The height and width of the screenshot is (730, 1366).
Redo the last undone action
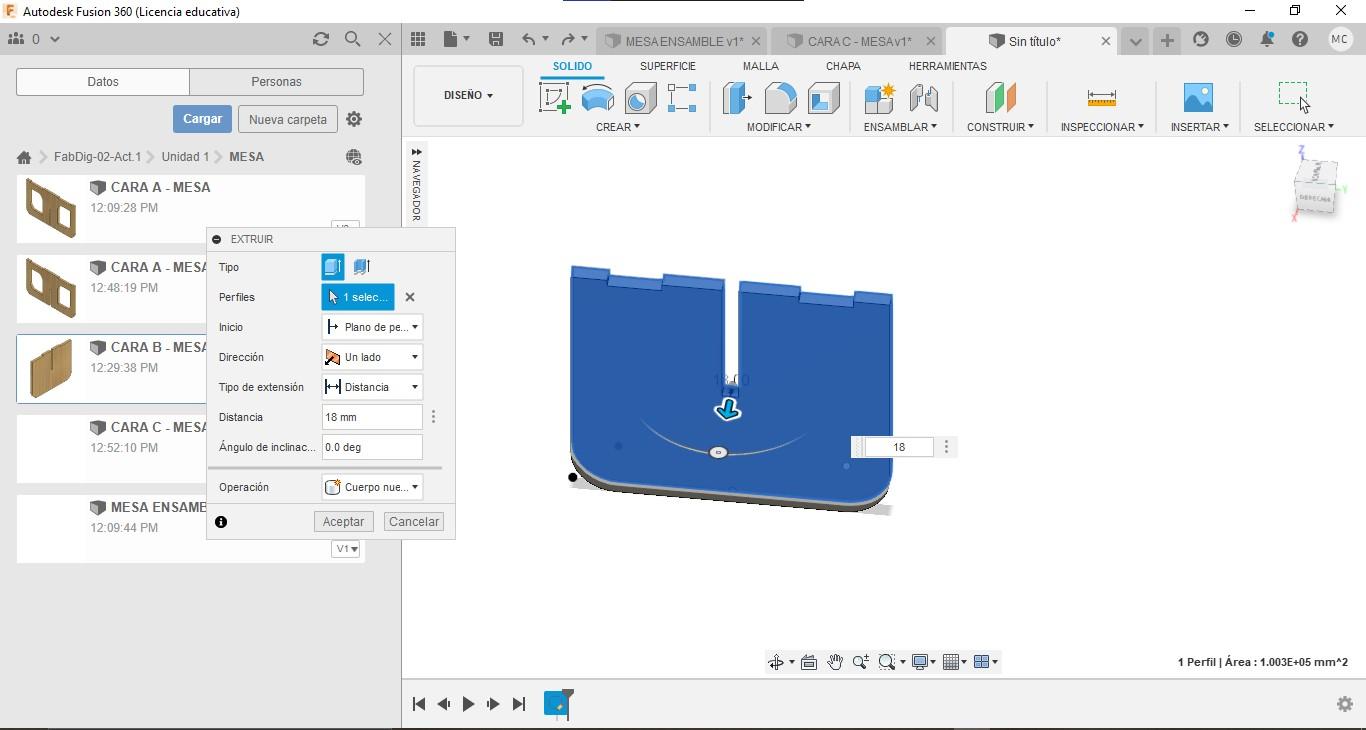click(568, 39)
